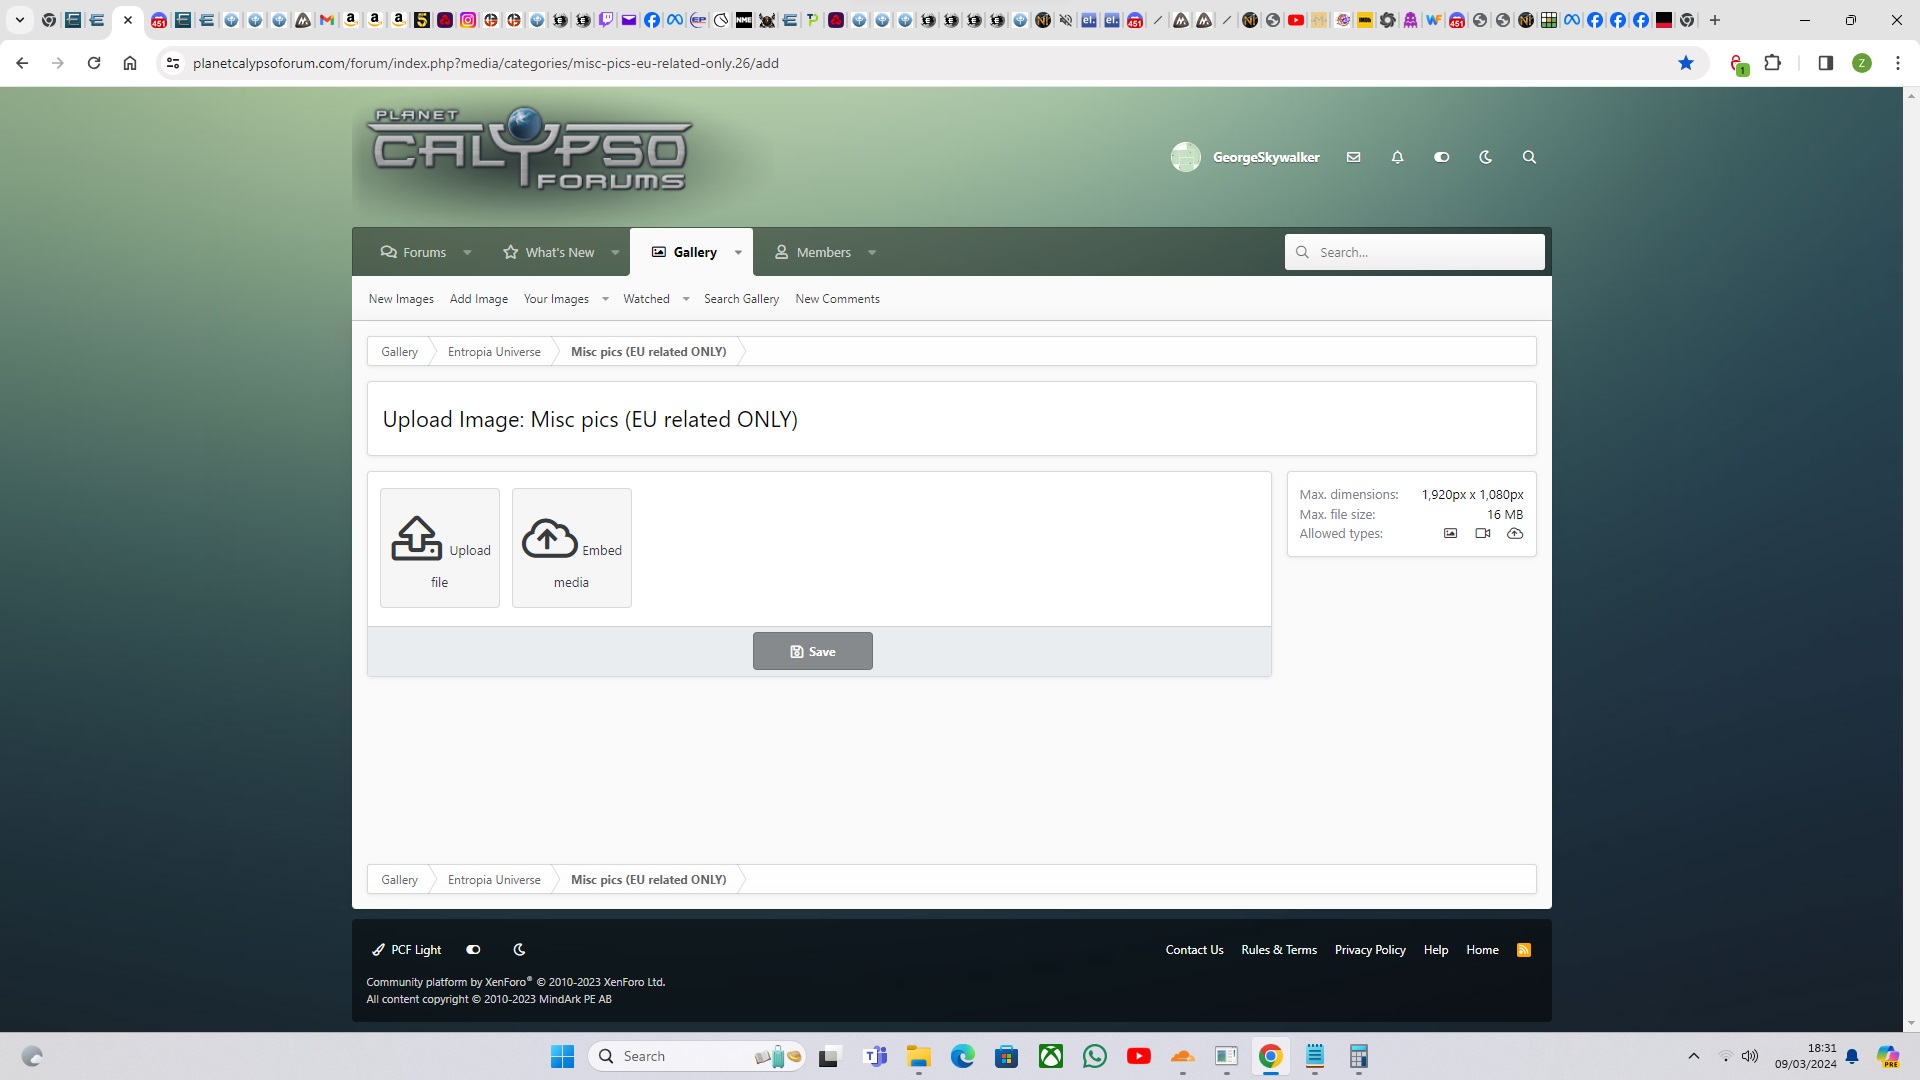Expand the Gallery tab dropdown arrow
This screenshot has height=1080, width=1920.
click(x=738, y=253)
